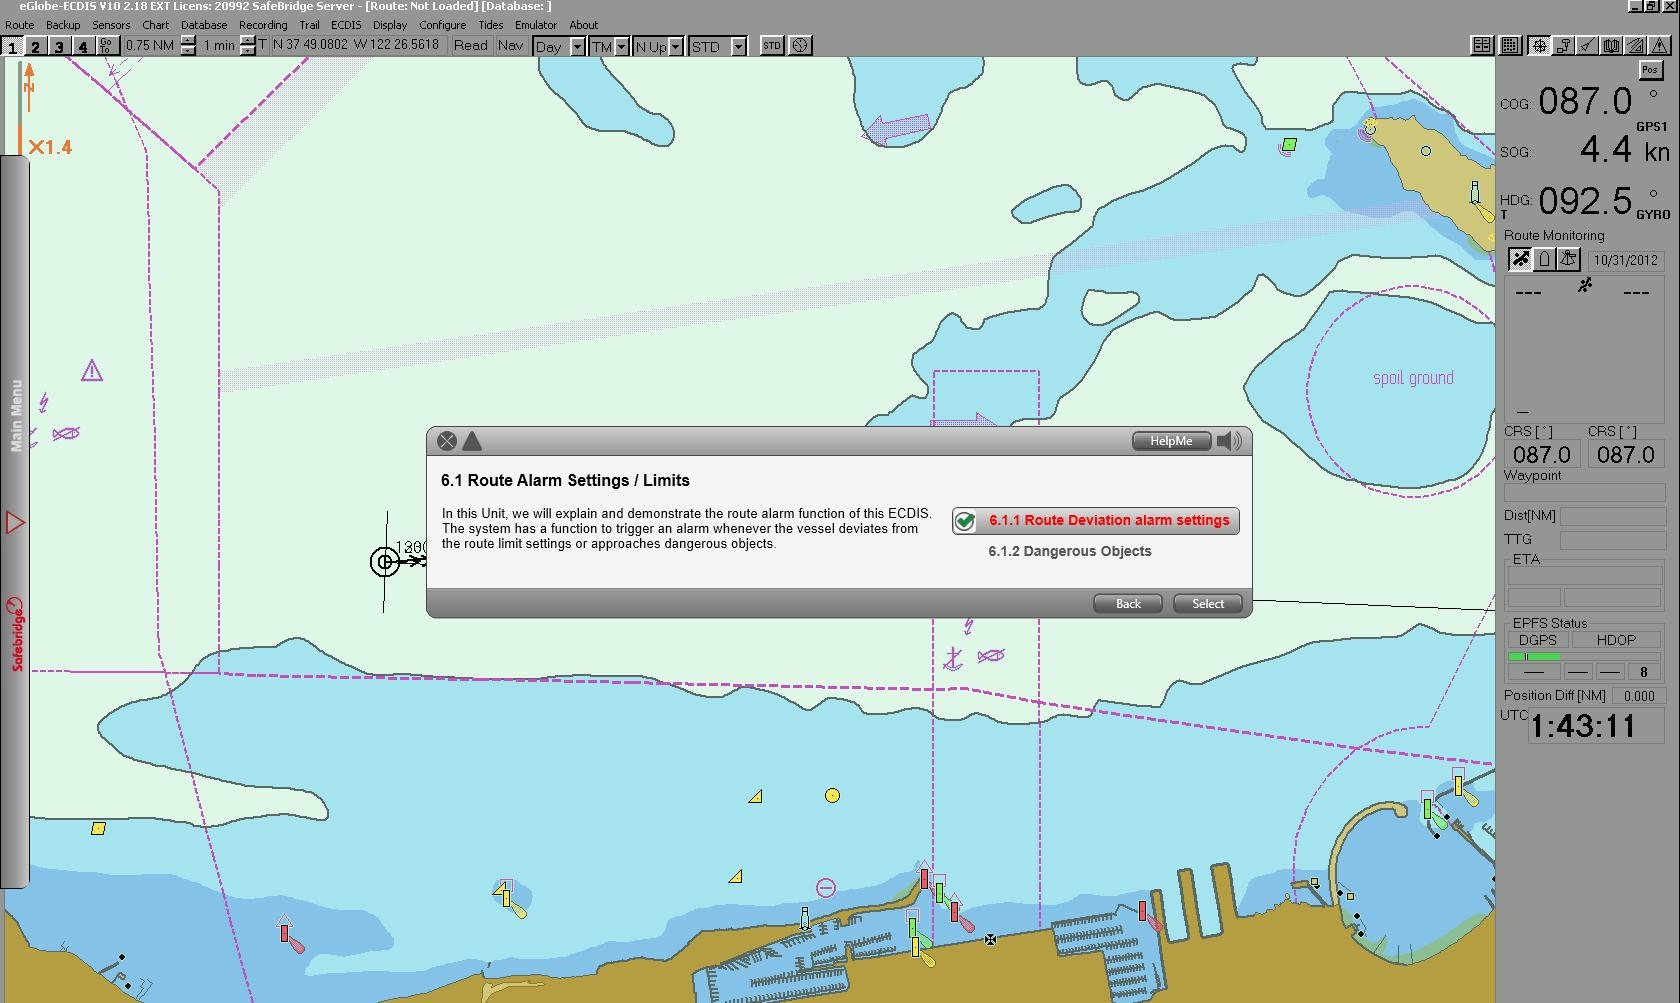Toggle the STD display button in the toolbar

[771, 46]
